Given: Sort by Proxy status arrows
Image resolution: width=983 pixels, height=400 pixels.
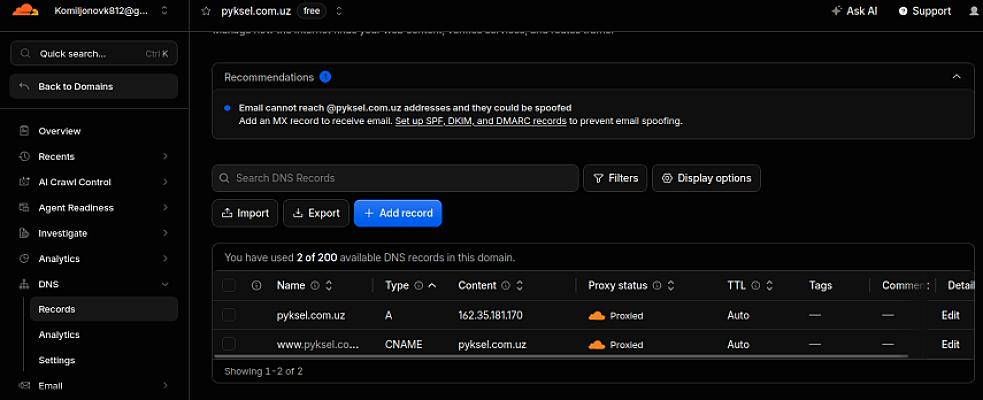Looking at the screenshot, I should 670,285.
